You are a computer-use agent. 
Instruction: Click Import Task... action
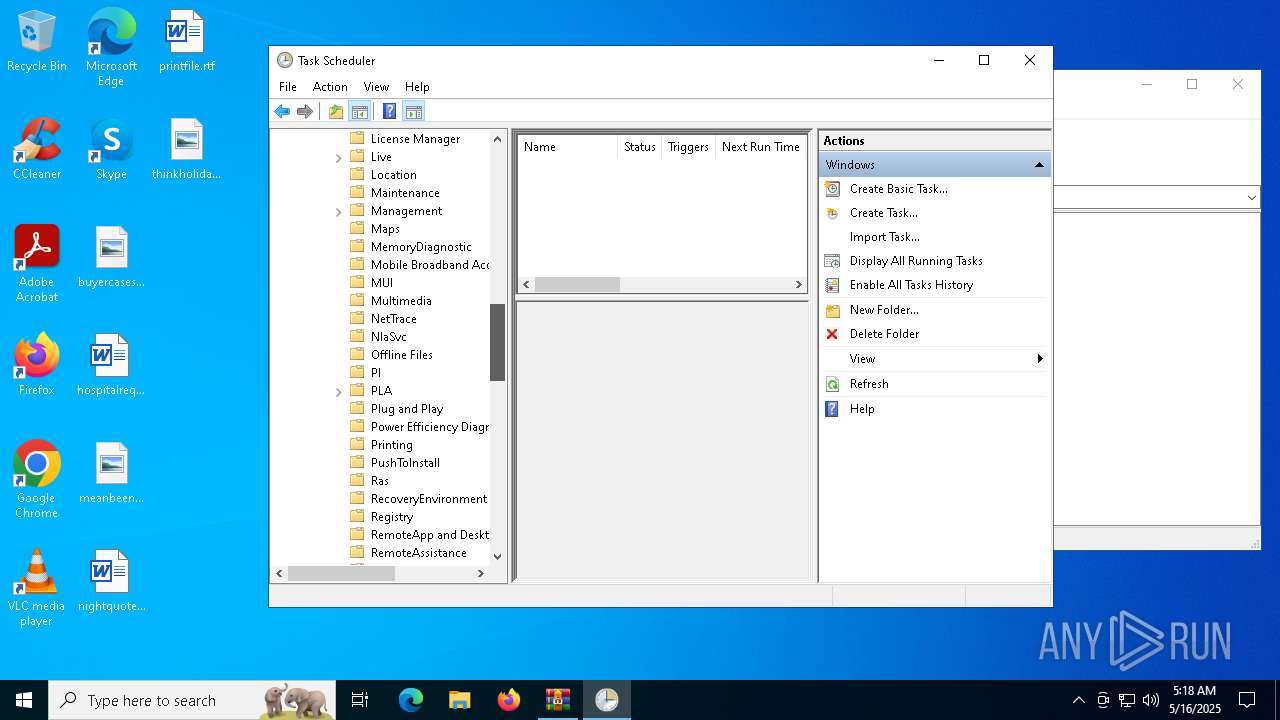click(884, 236)
